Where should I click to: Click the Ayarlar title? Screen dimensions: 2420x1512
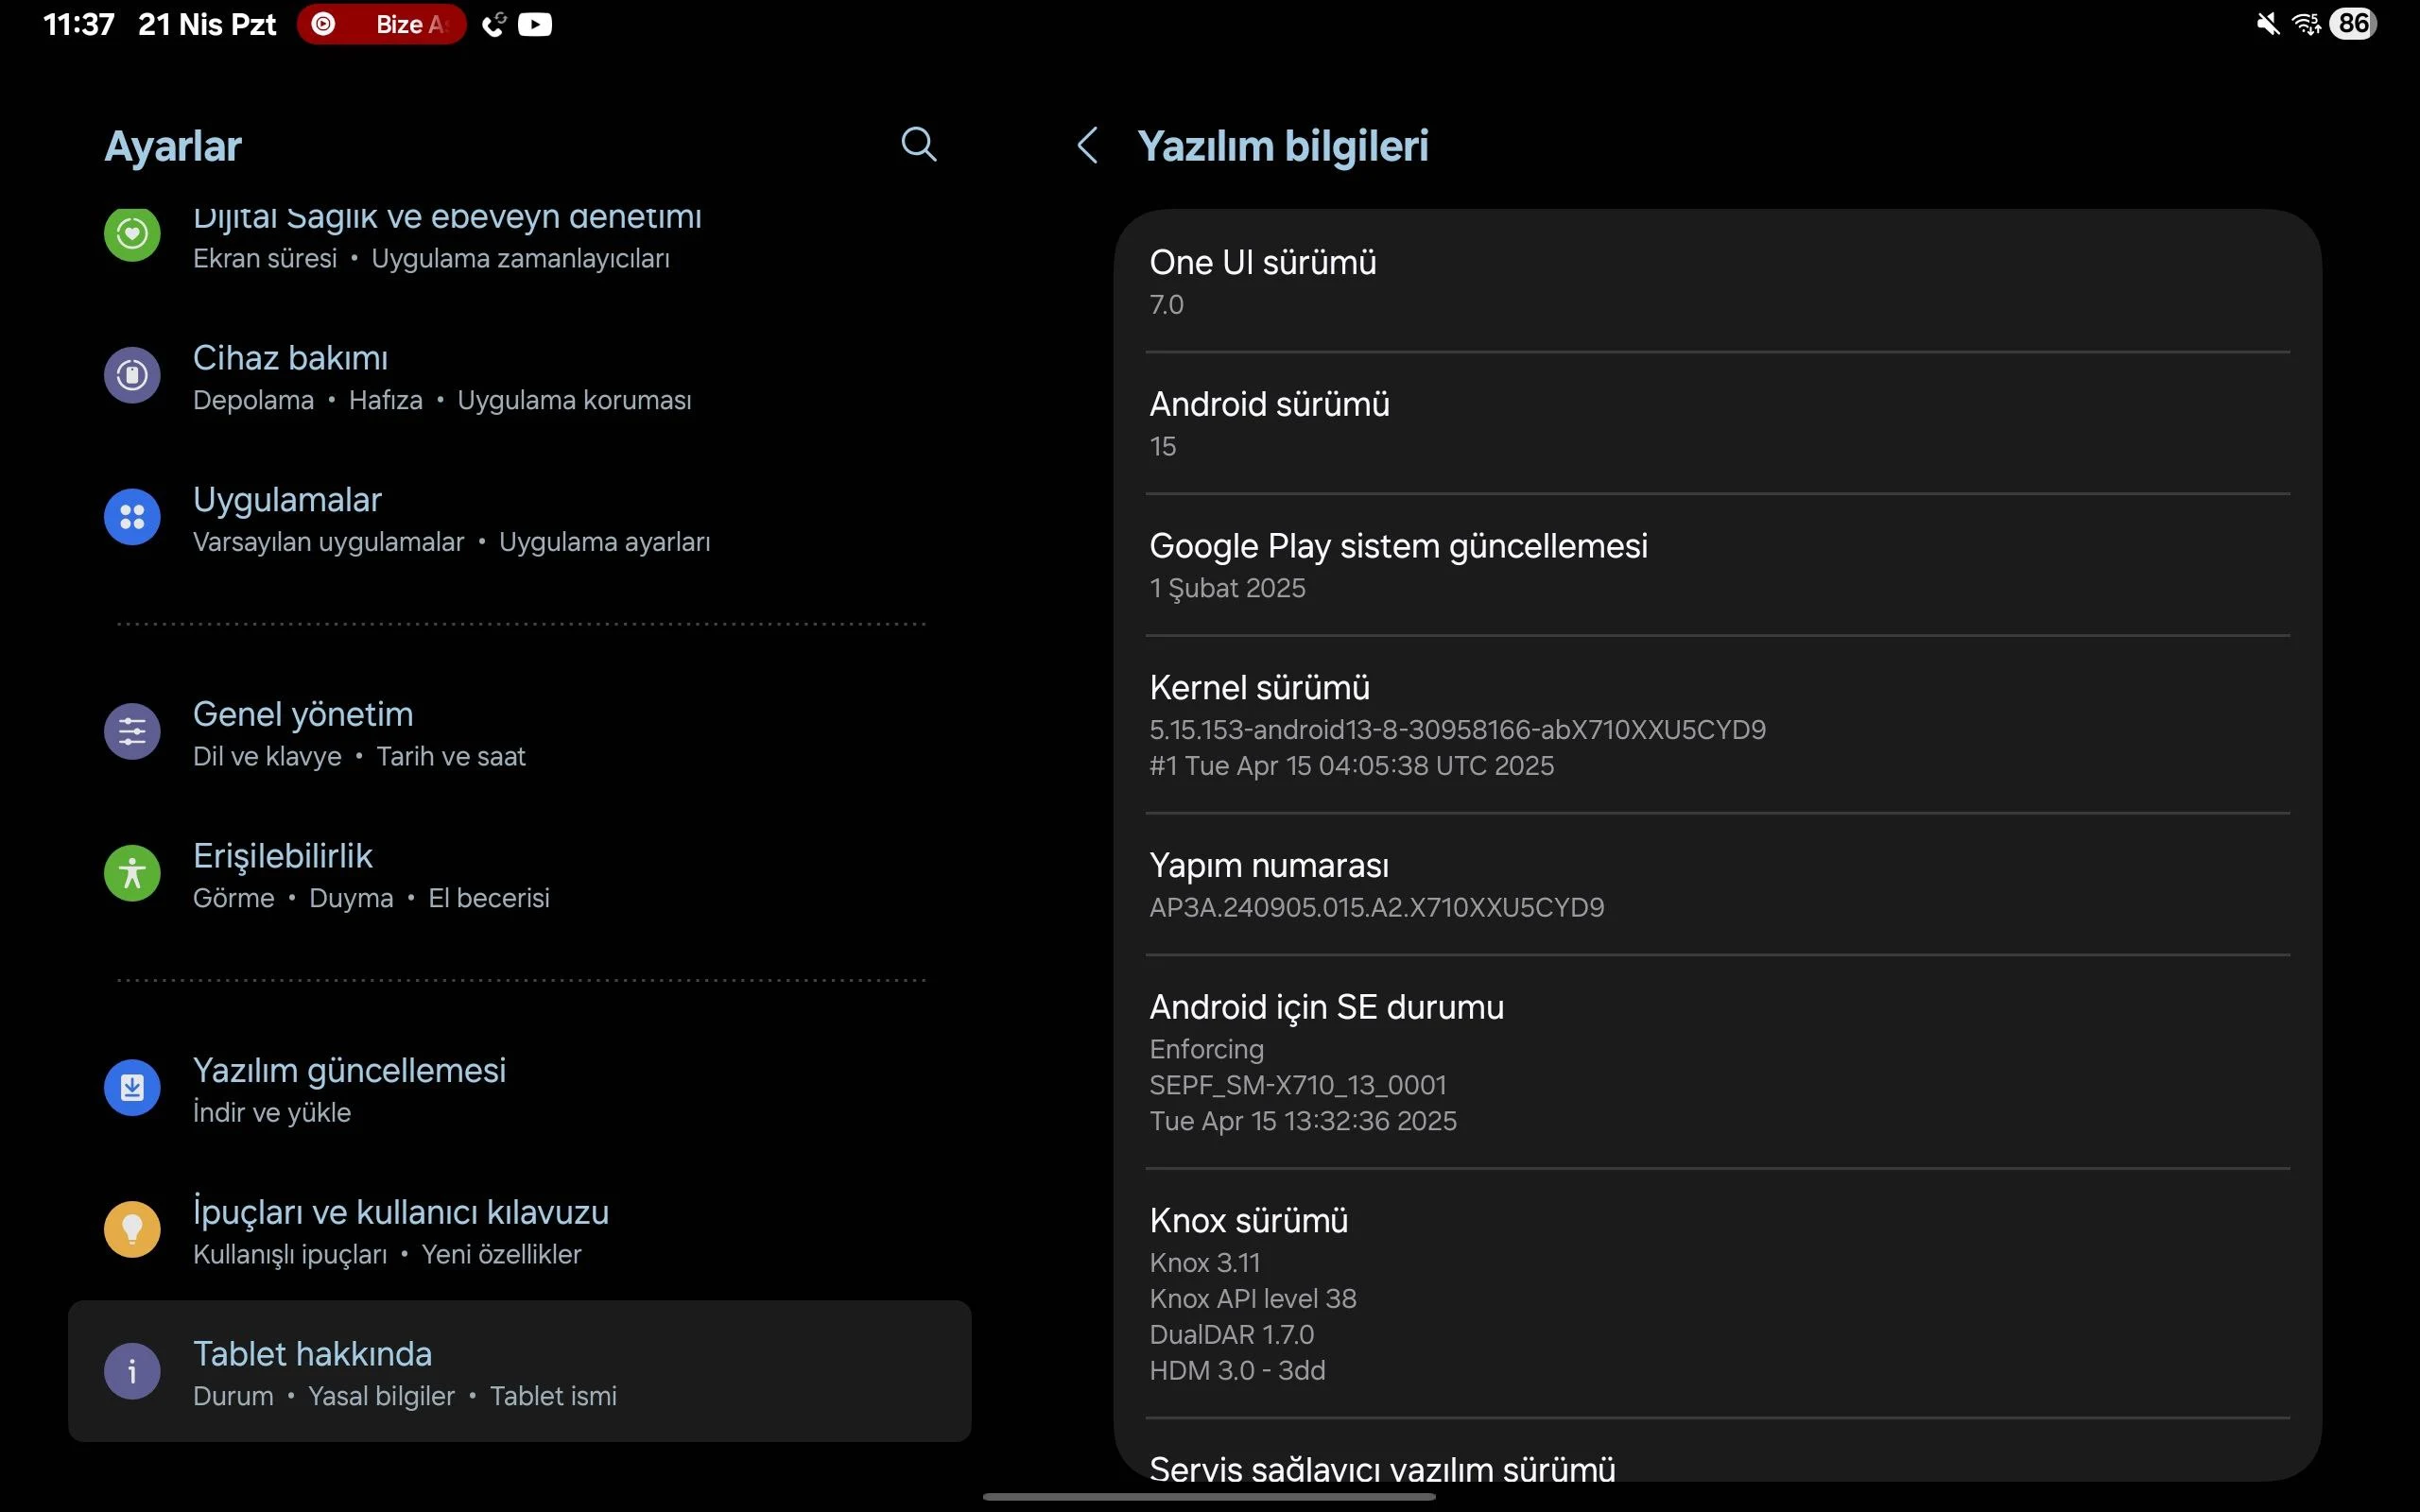(x=173, y=147)
